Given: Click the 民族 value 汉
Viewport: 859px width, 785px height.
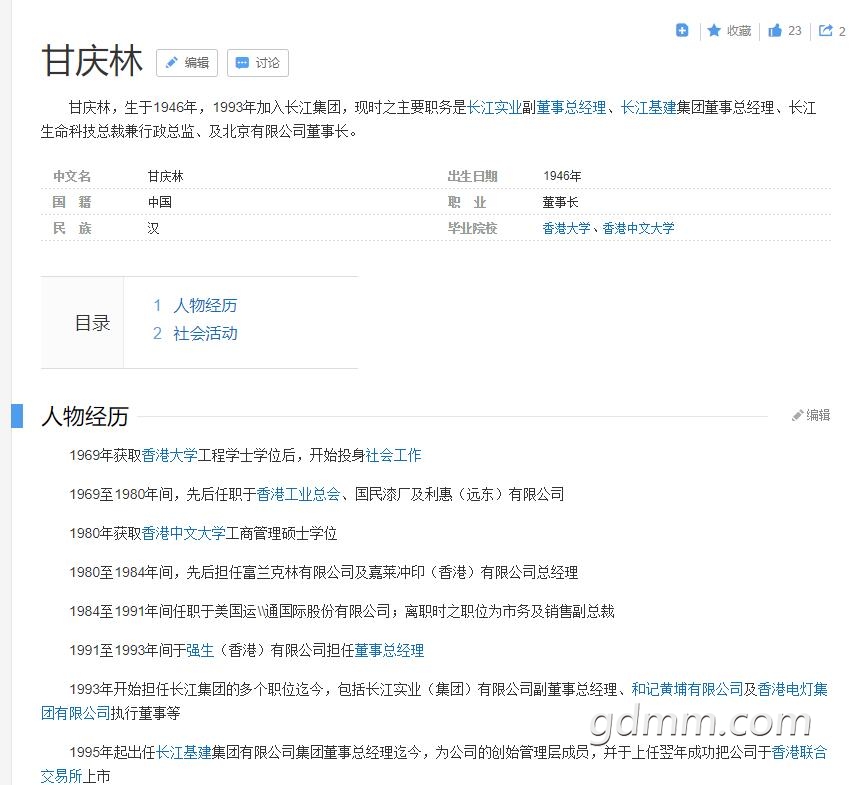Looking at the screenshot, I should coord(153,228).
